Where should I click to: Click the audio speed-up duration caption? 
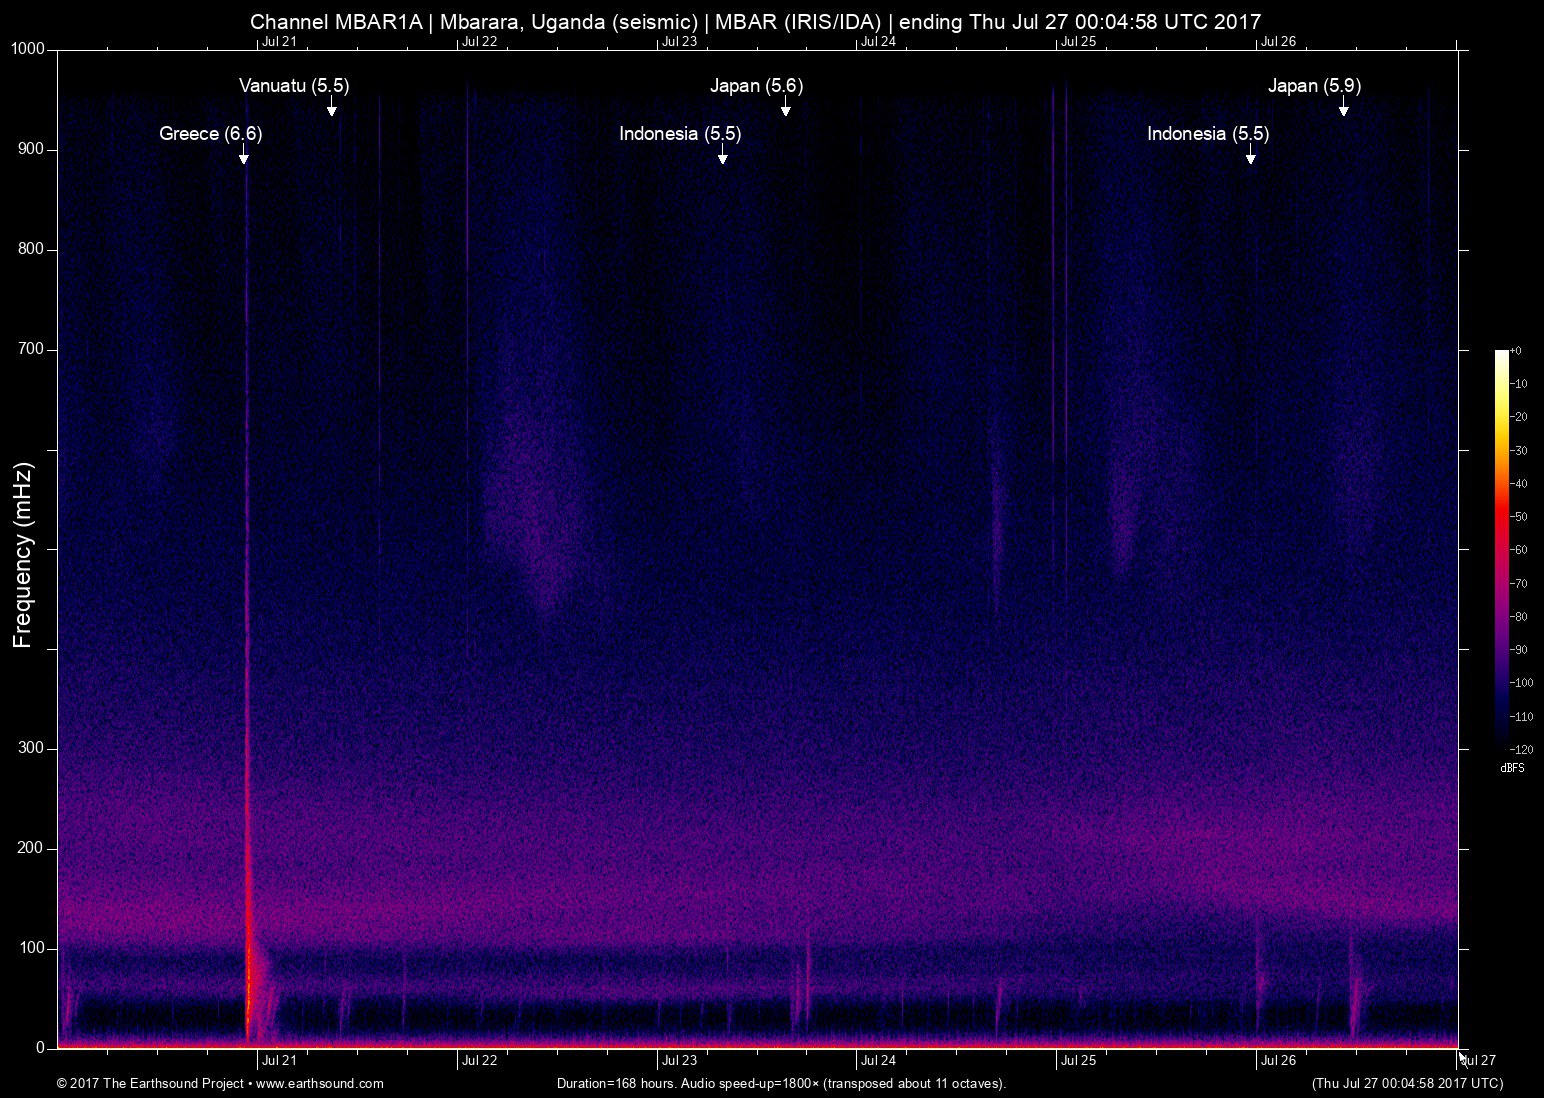coord(780,1082)
